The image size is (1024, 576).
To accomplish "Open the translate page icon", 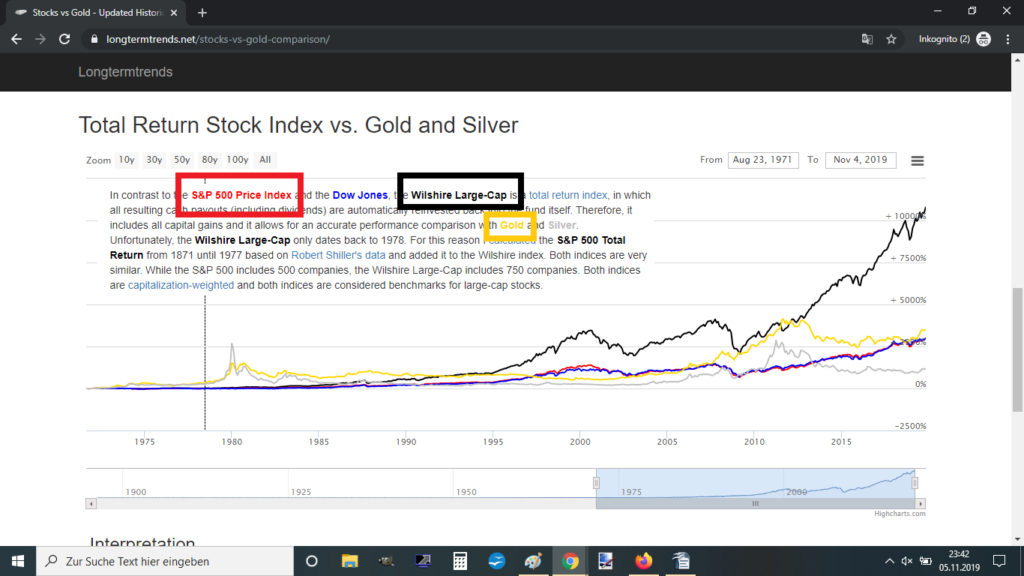I will (867, 39).
